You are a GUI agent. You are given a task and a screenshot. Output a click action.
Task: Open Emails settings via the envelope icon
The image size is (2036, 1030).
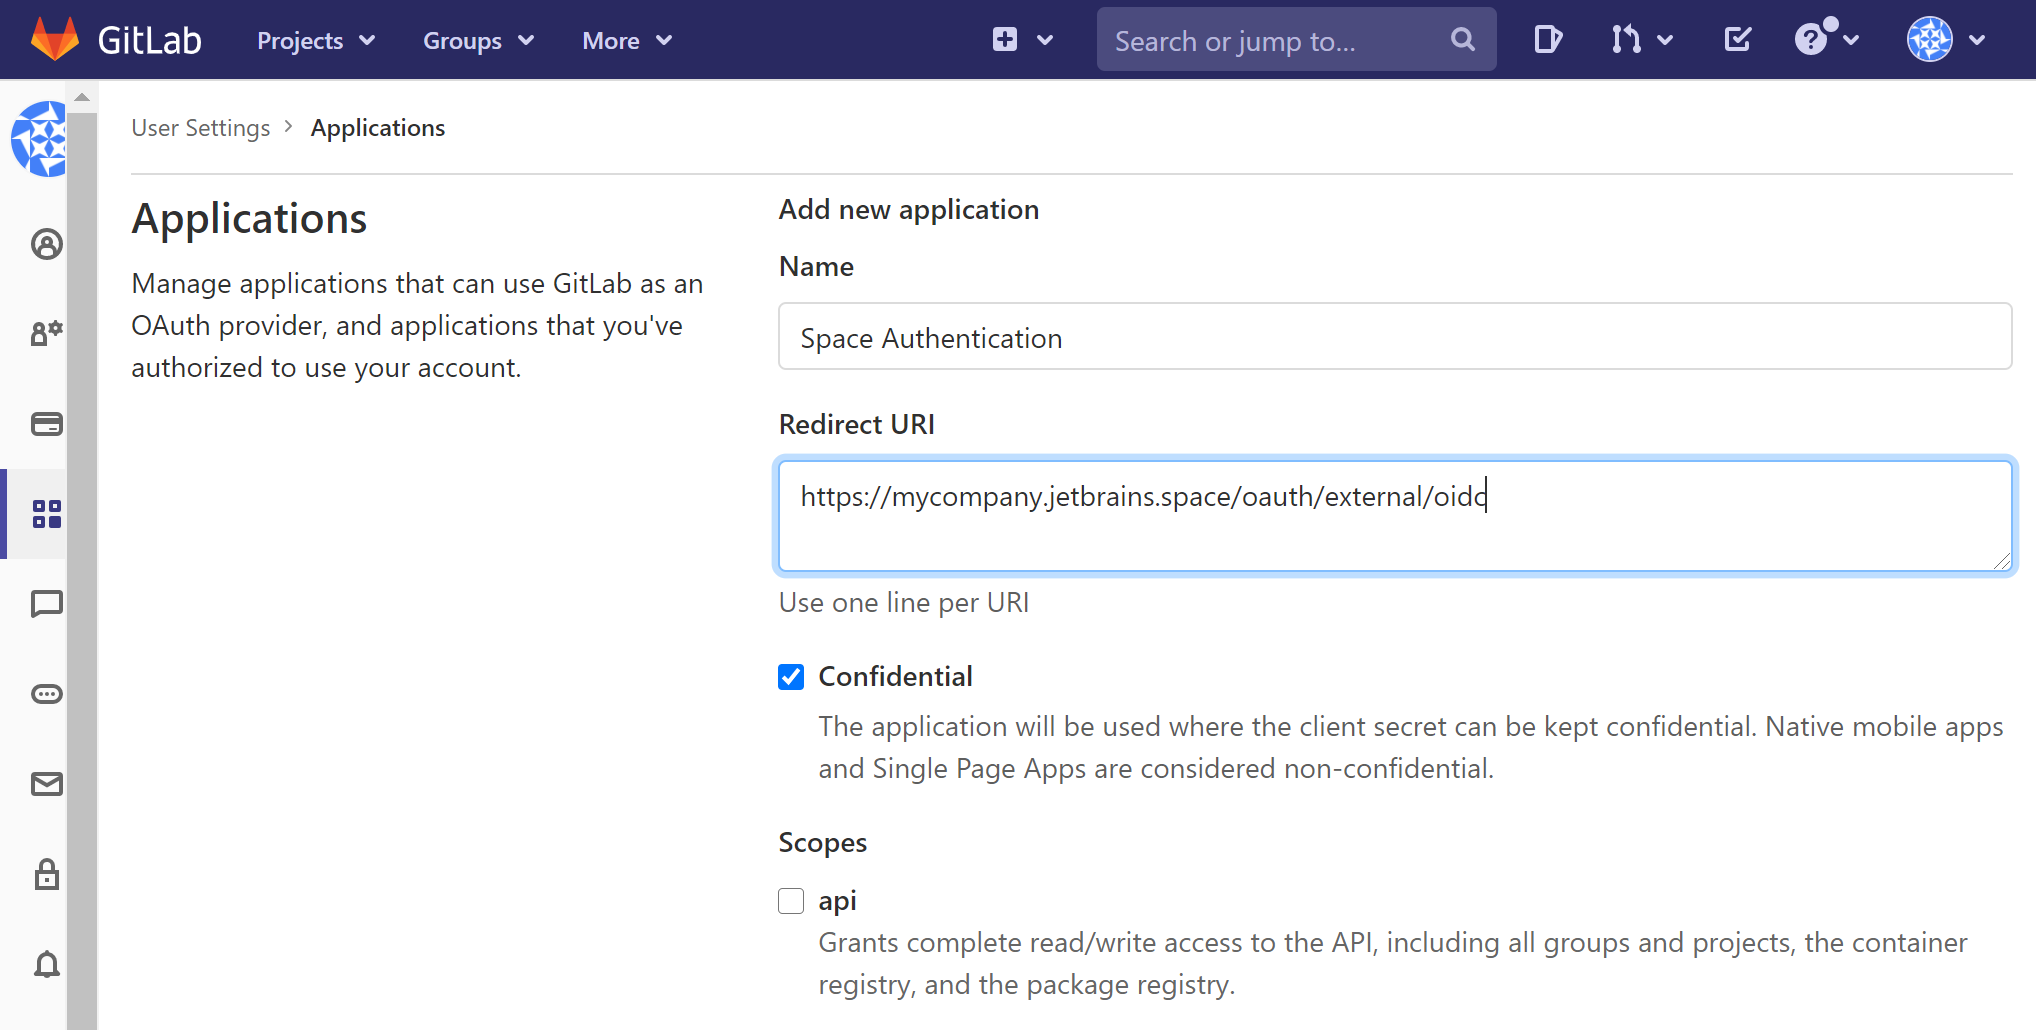[x=46, y=784]
